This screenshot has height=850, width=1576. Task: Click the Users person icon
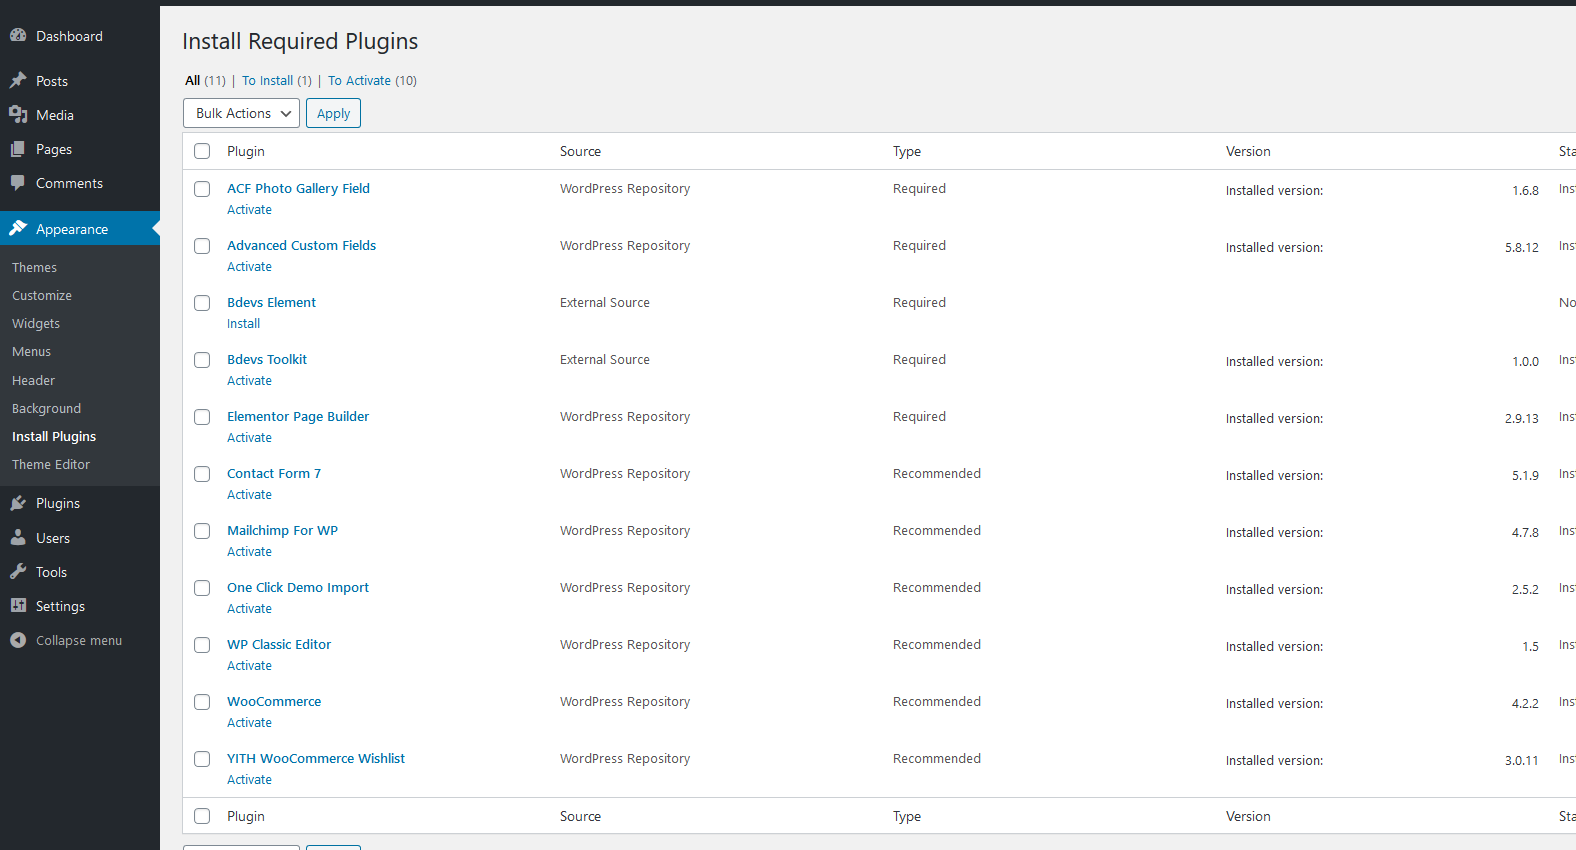coord(18,538)
